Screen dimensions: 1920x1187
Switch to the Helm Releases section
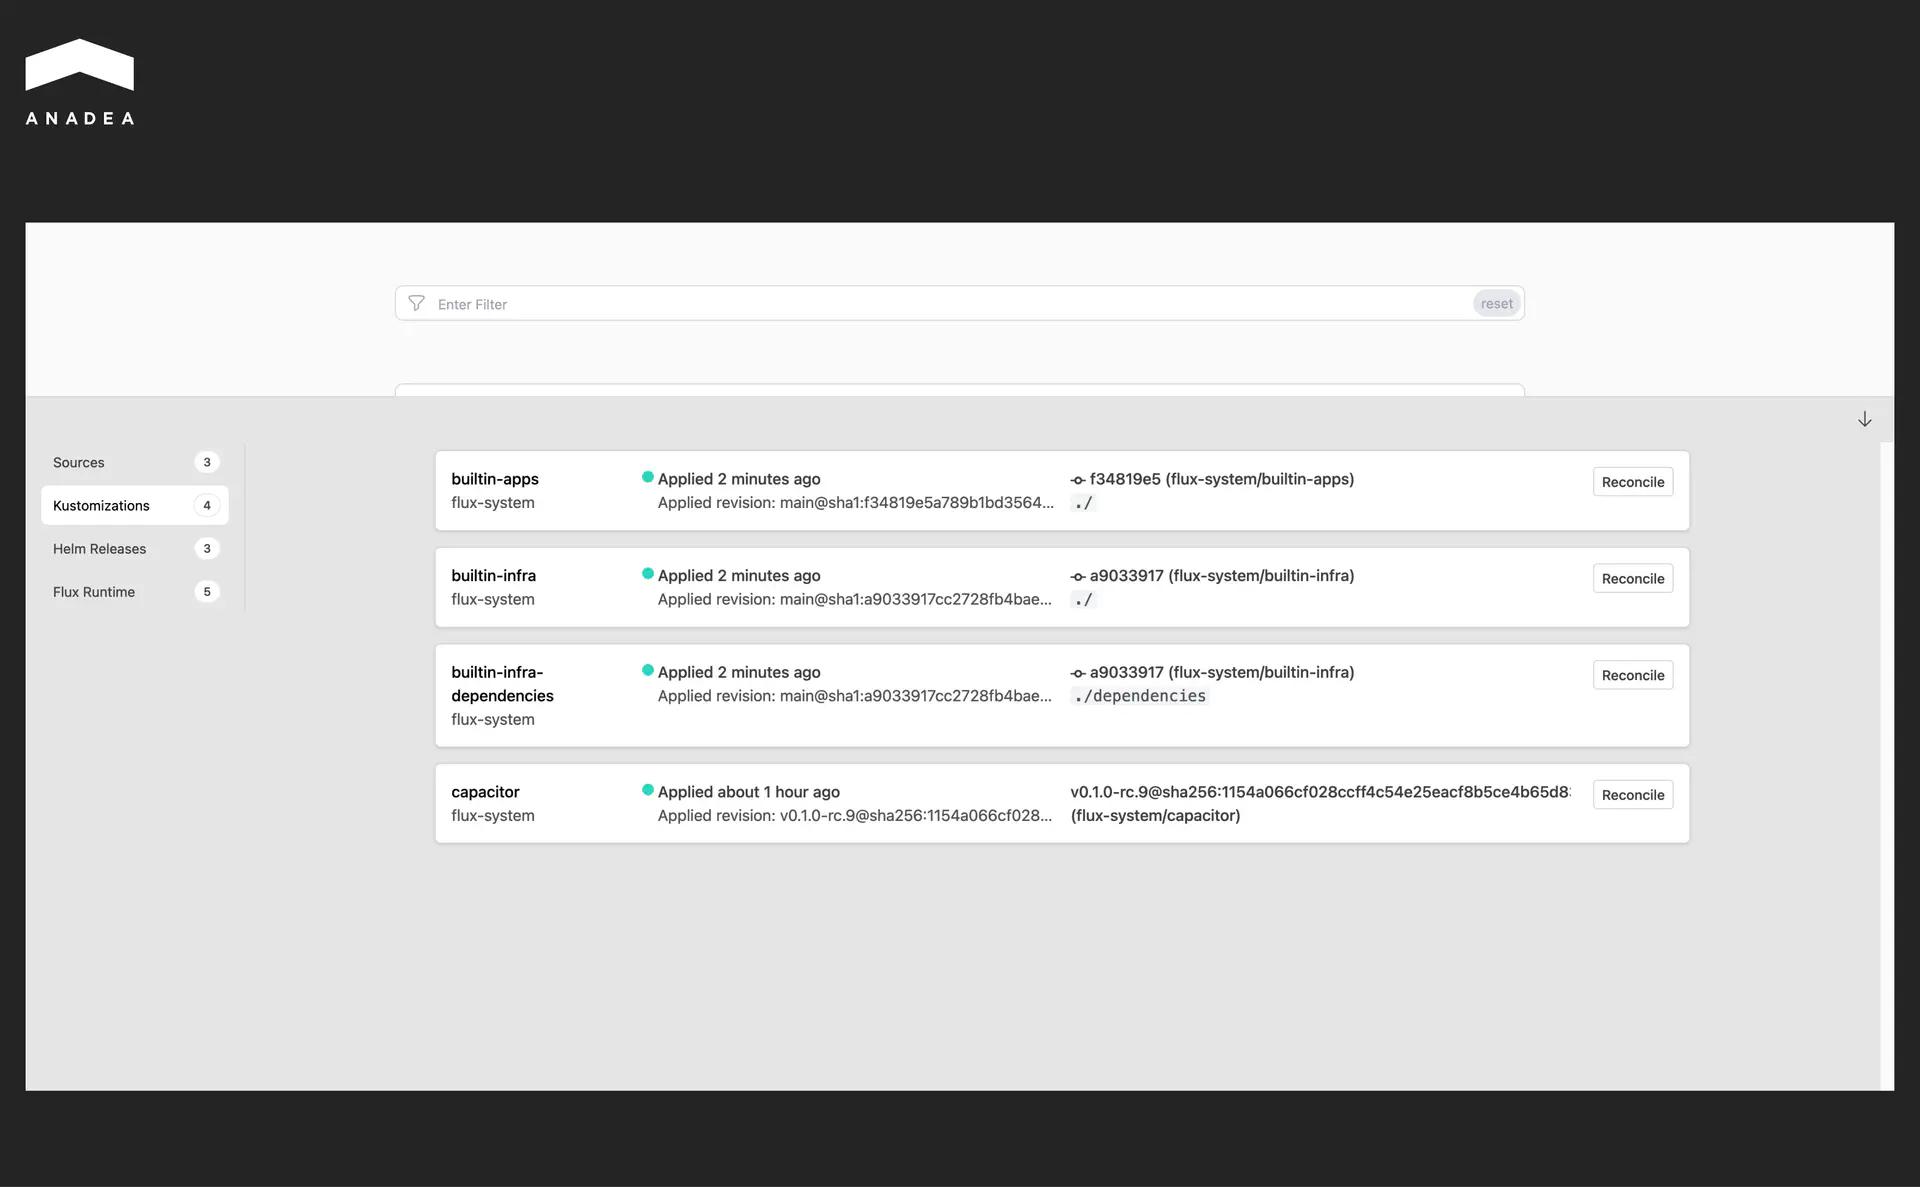(x=99, y=548)
